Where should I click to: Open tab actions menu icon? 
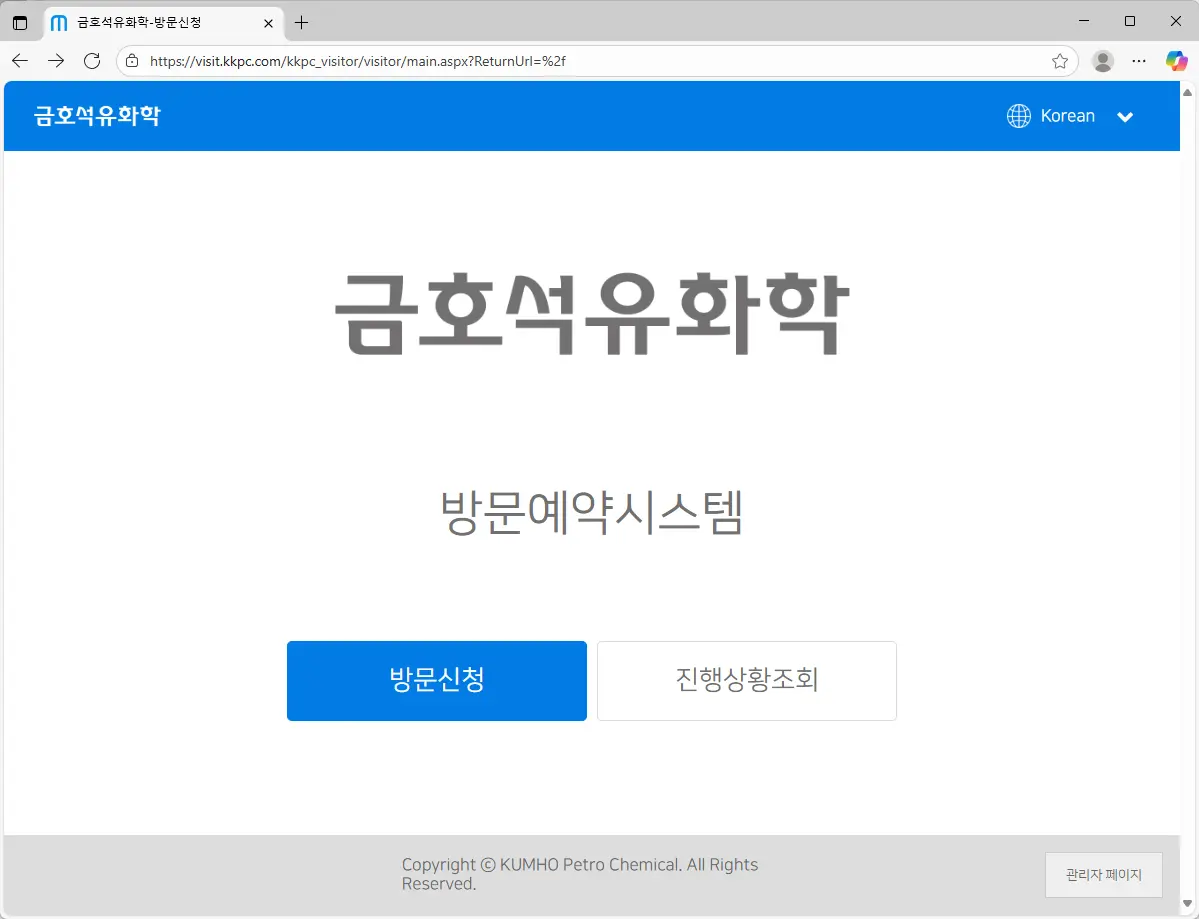(x=20, y=22)
